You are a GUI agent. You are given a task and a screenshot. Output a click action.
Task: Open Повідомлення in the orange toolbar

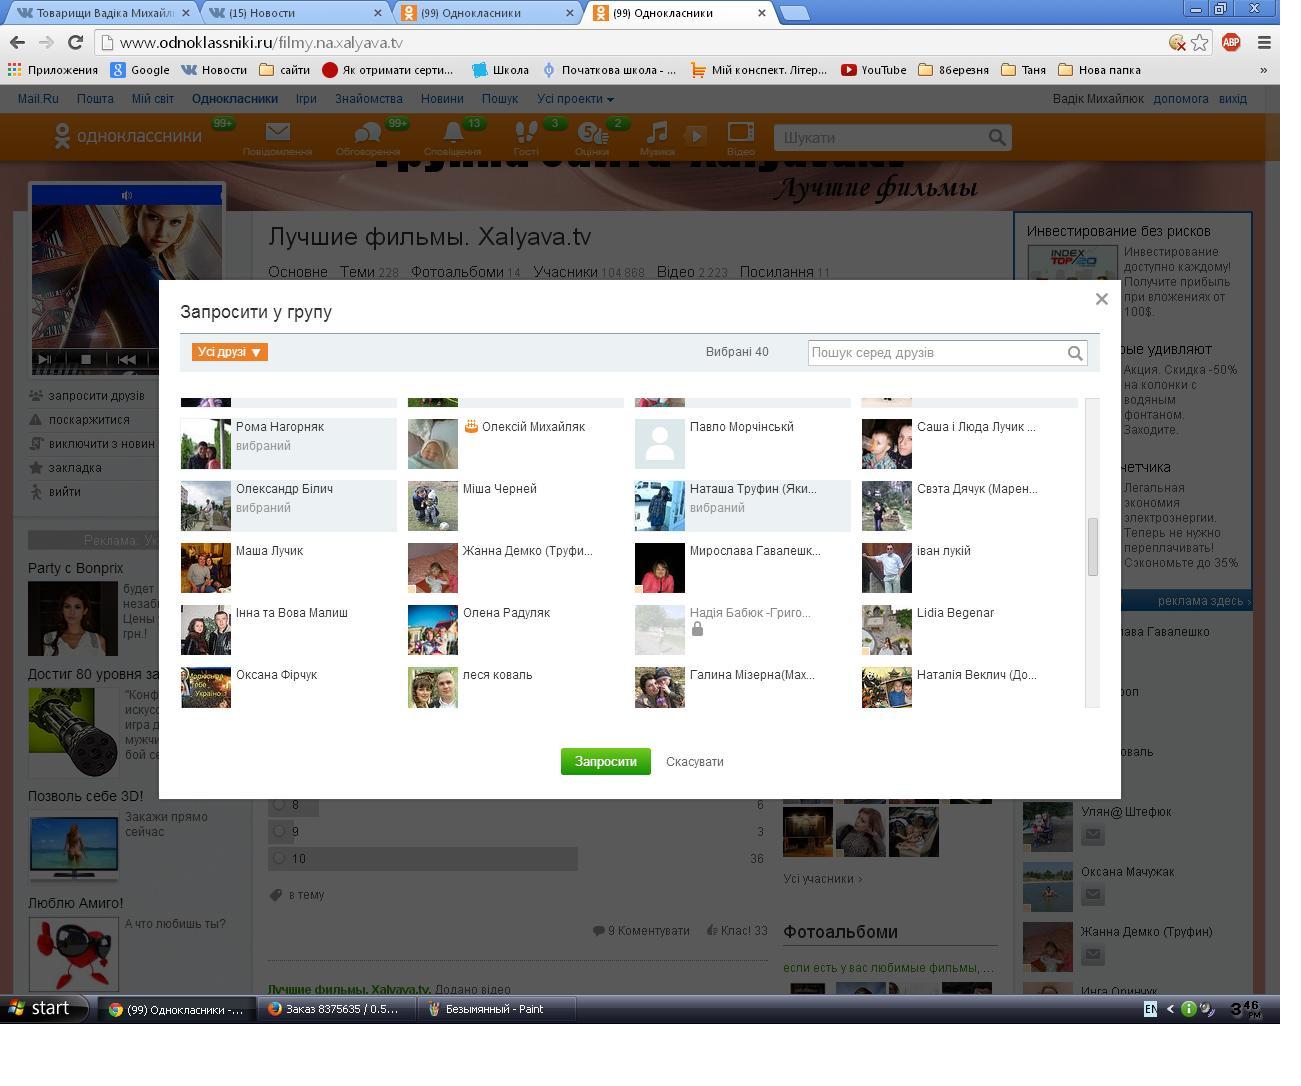(x=277, y=138)
